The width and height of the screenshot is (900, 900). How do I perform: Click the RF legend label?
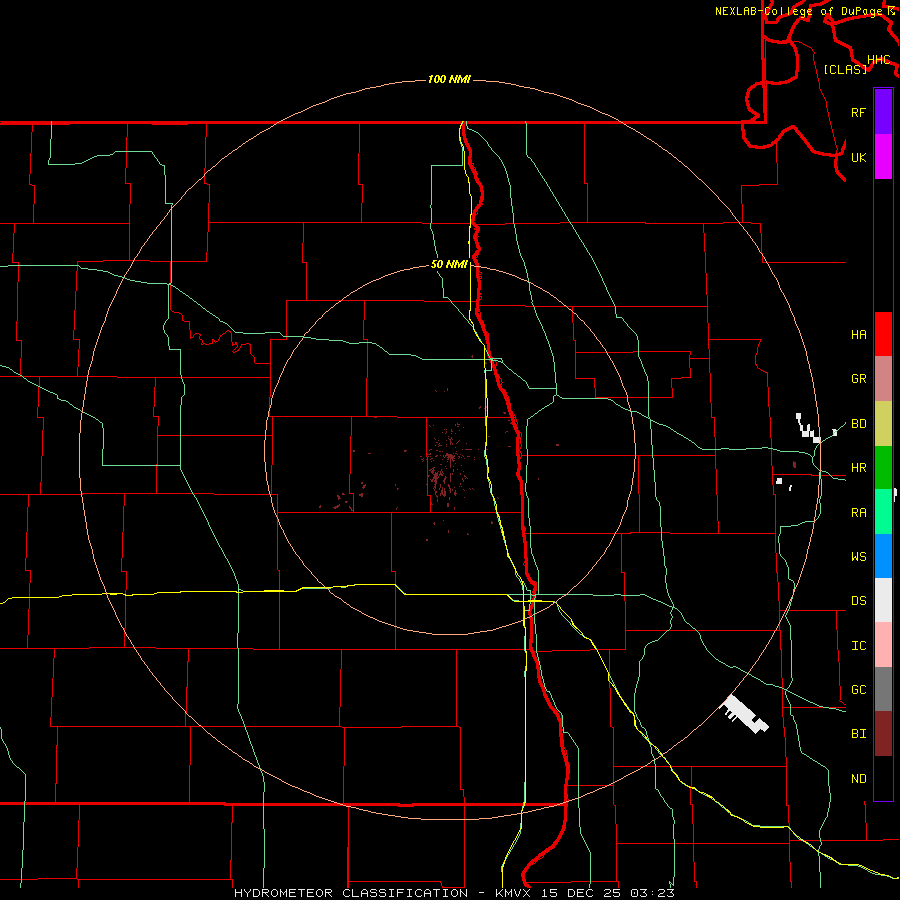point(858,112)
